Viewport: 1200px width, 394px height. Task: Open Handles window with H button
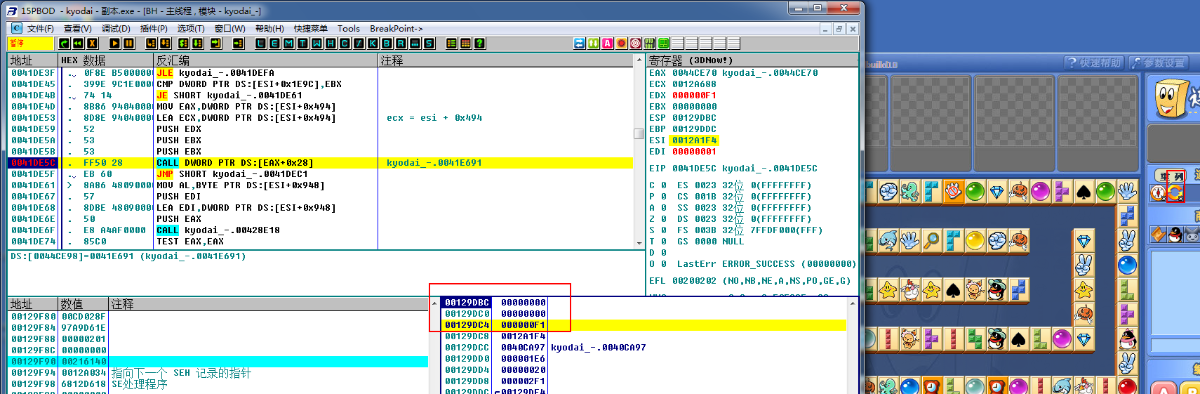tap(330, 43)
